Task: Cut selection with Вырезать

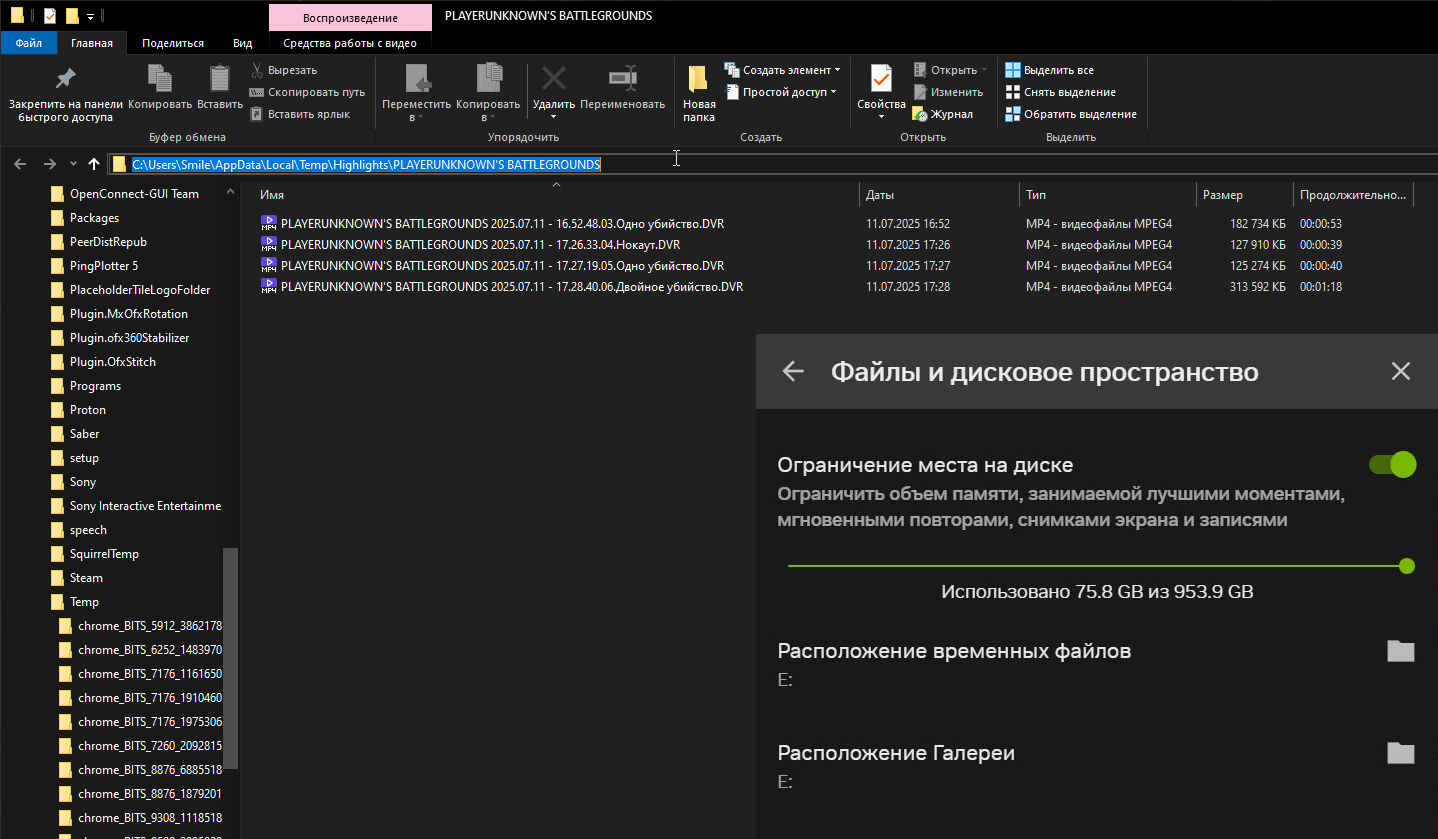Action: pyautogui.click(x=283, y=70)
